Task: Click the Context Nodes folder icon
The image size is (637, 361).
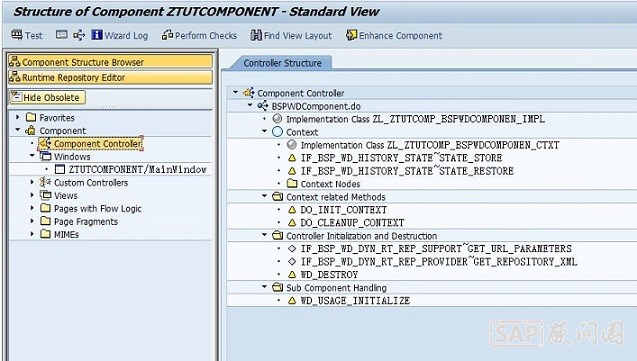Action: point(292,184)
